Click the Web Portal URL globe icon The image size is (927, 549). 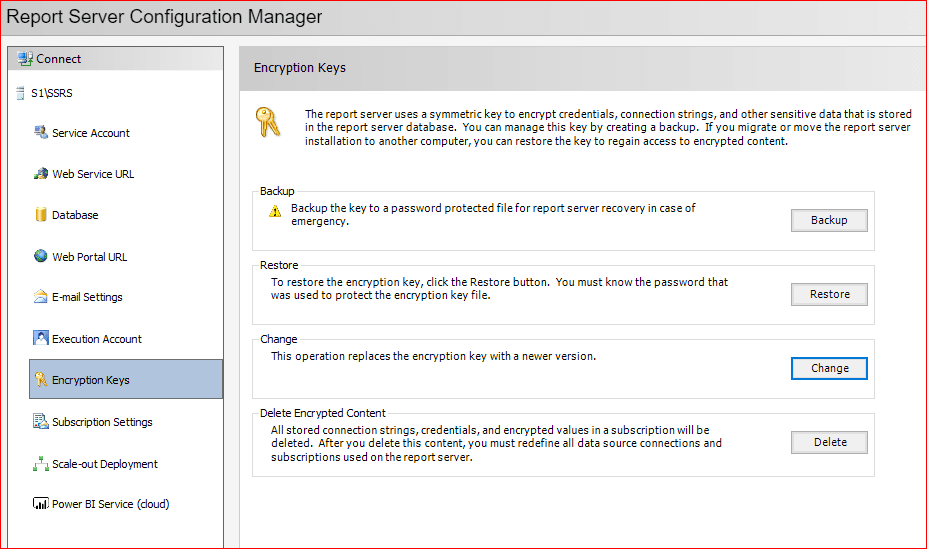[x=41, y=256]
